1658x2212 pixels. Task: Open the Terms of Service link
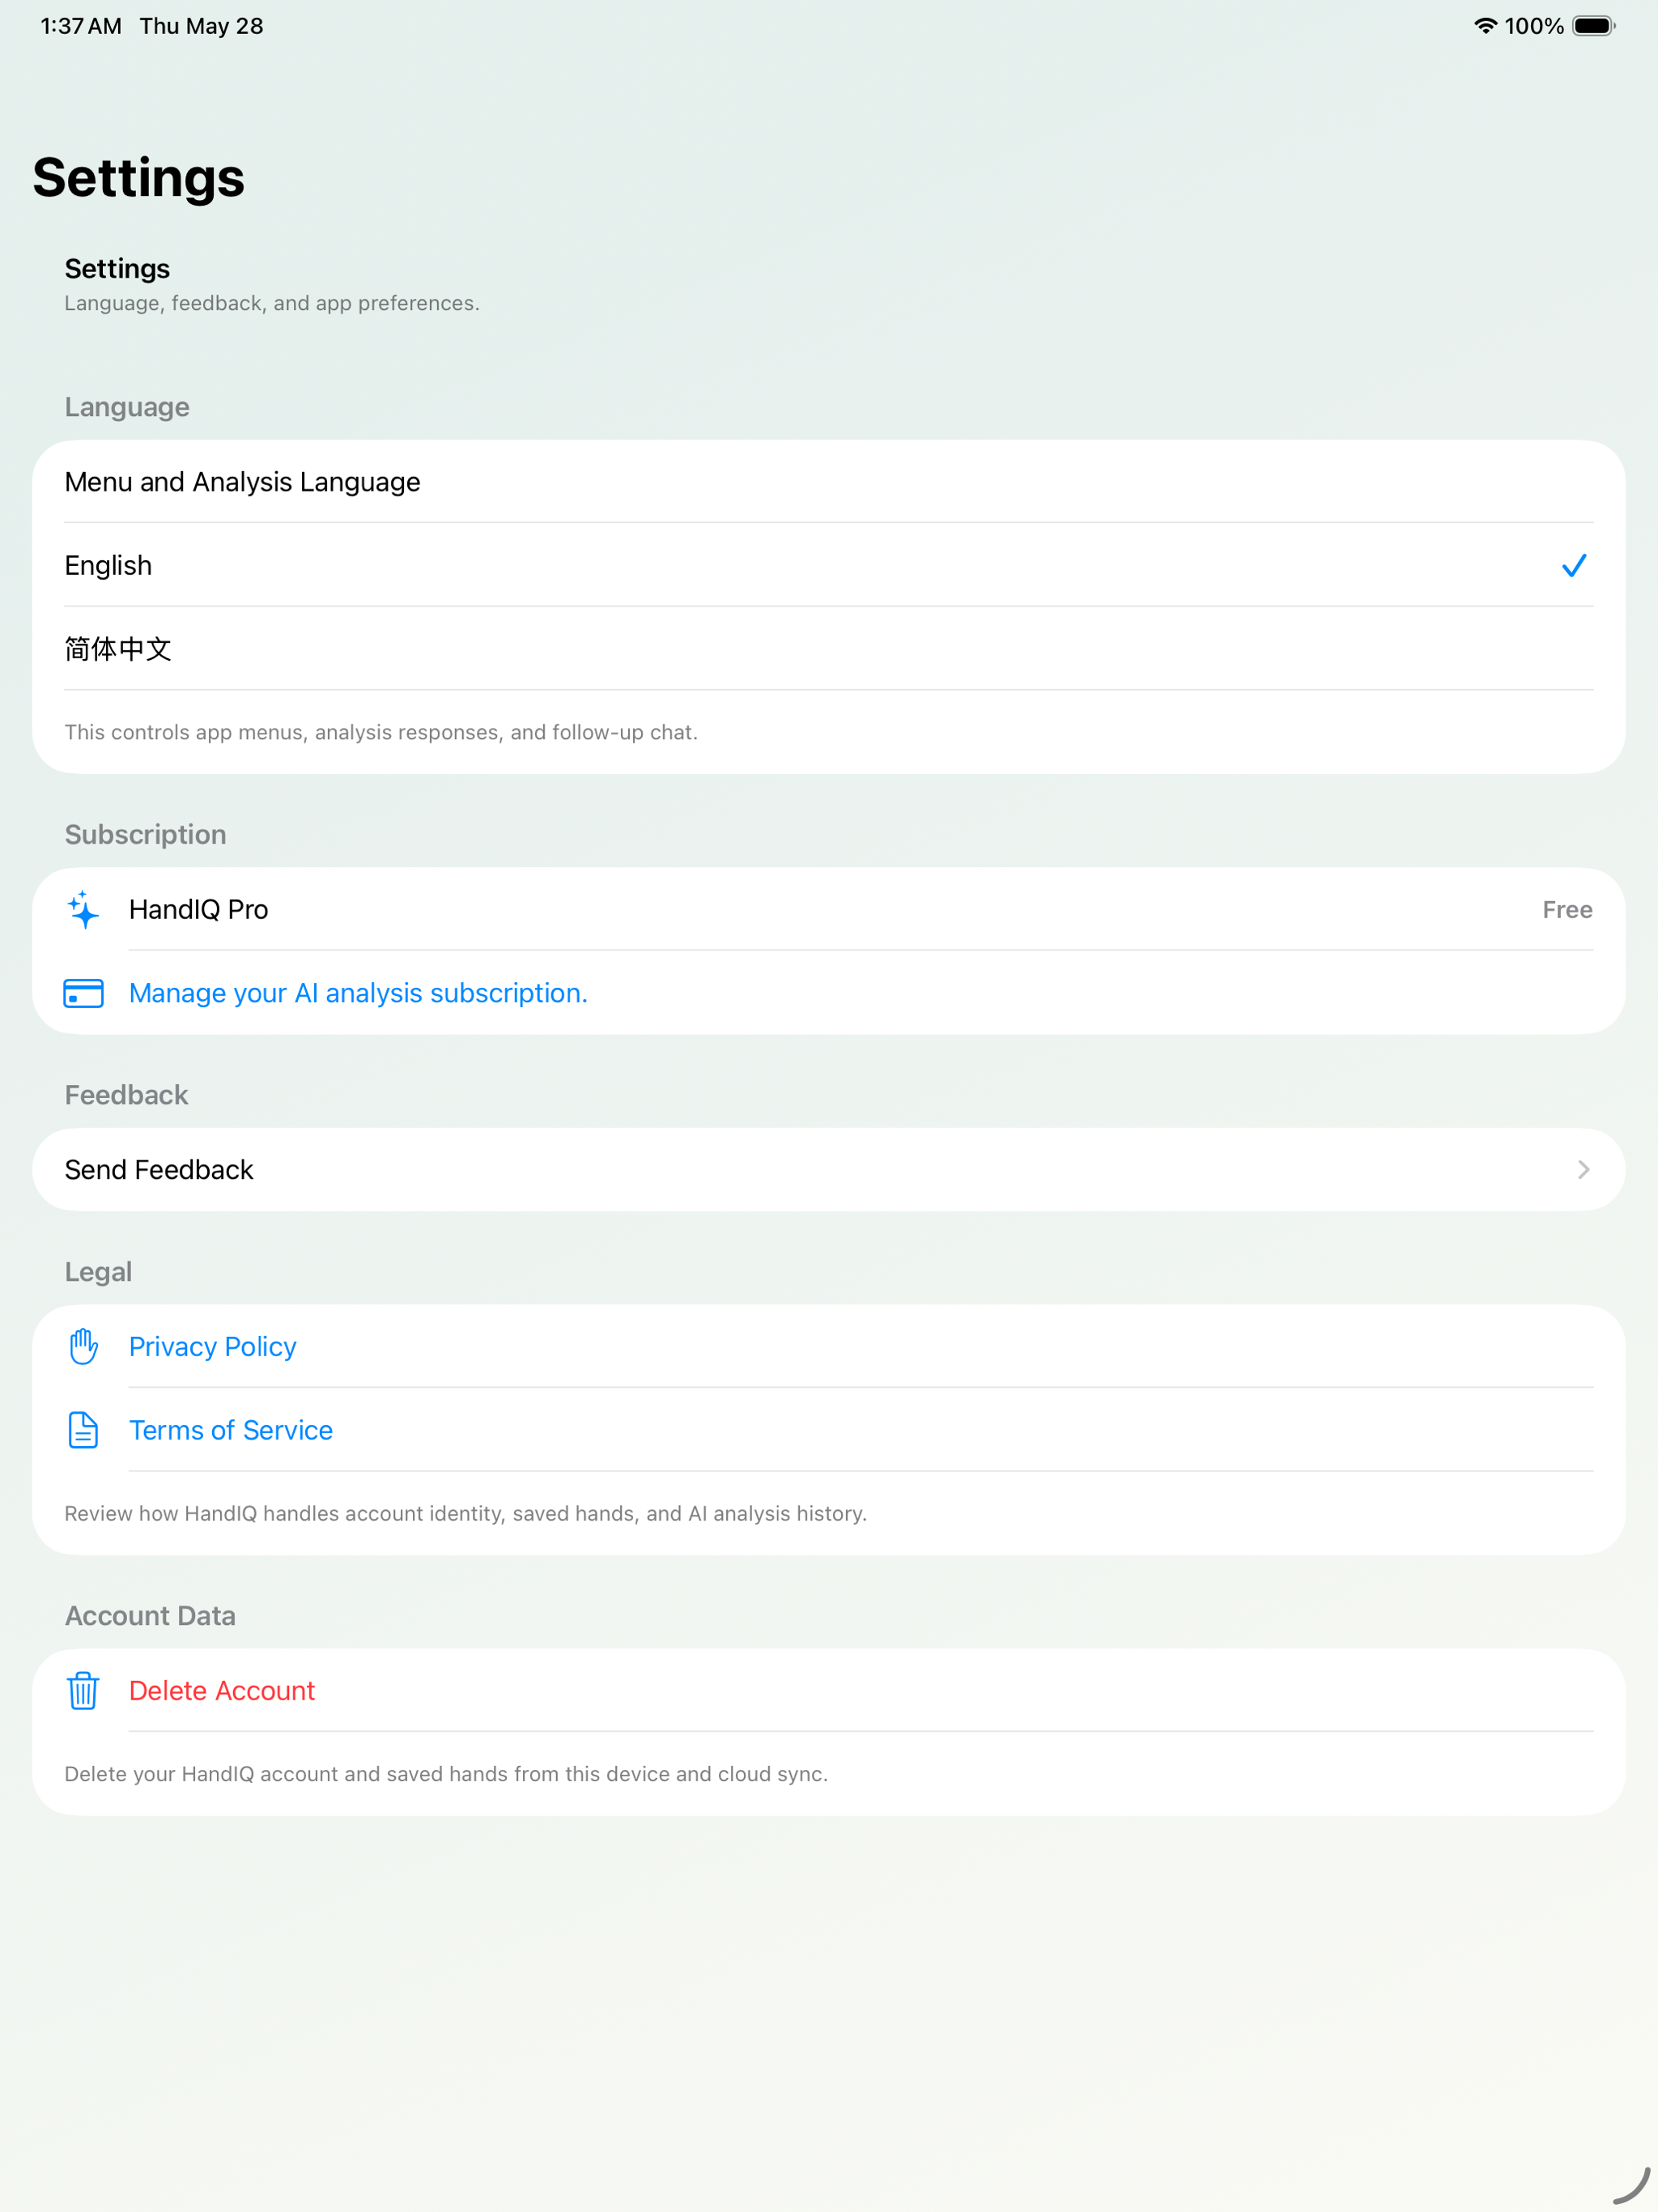(231, 1430)
